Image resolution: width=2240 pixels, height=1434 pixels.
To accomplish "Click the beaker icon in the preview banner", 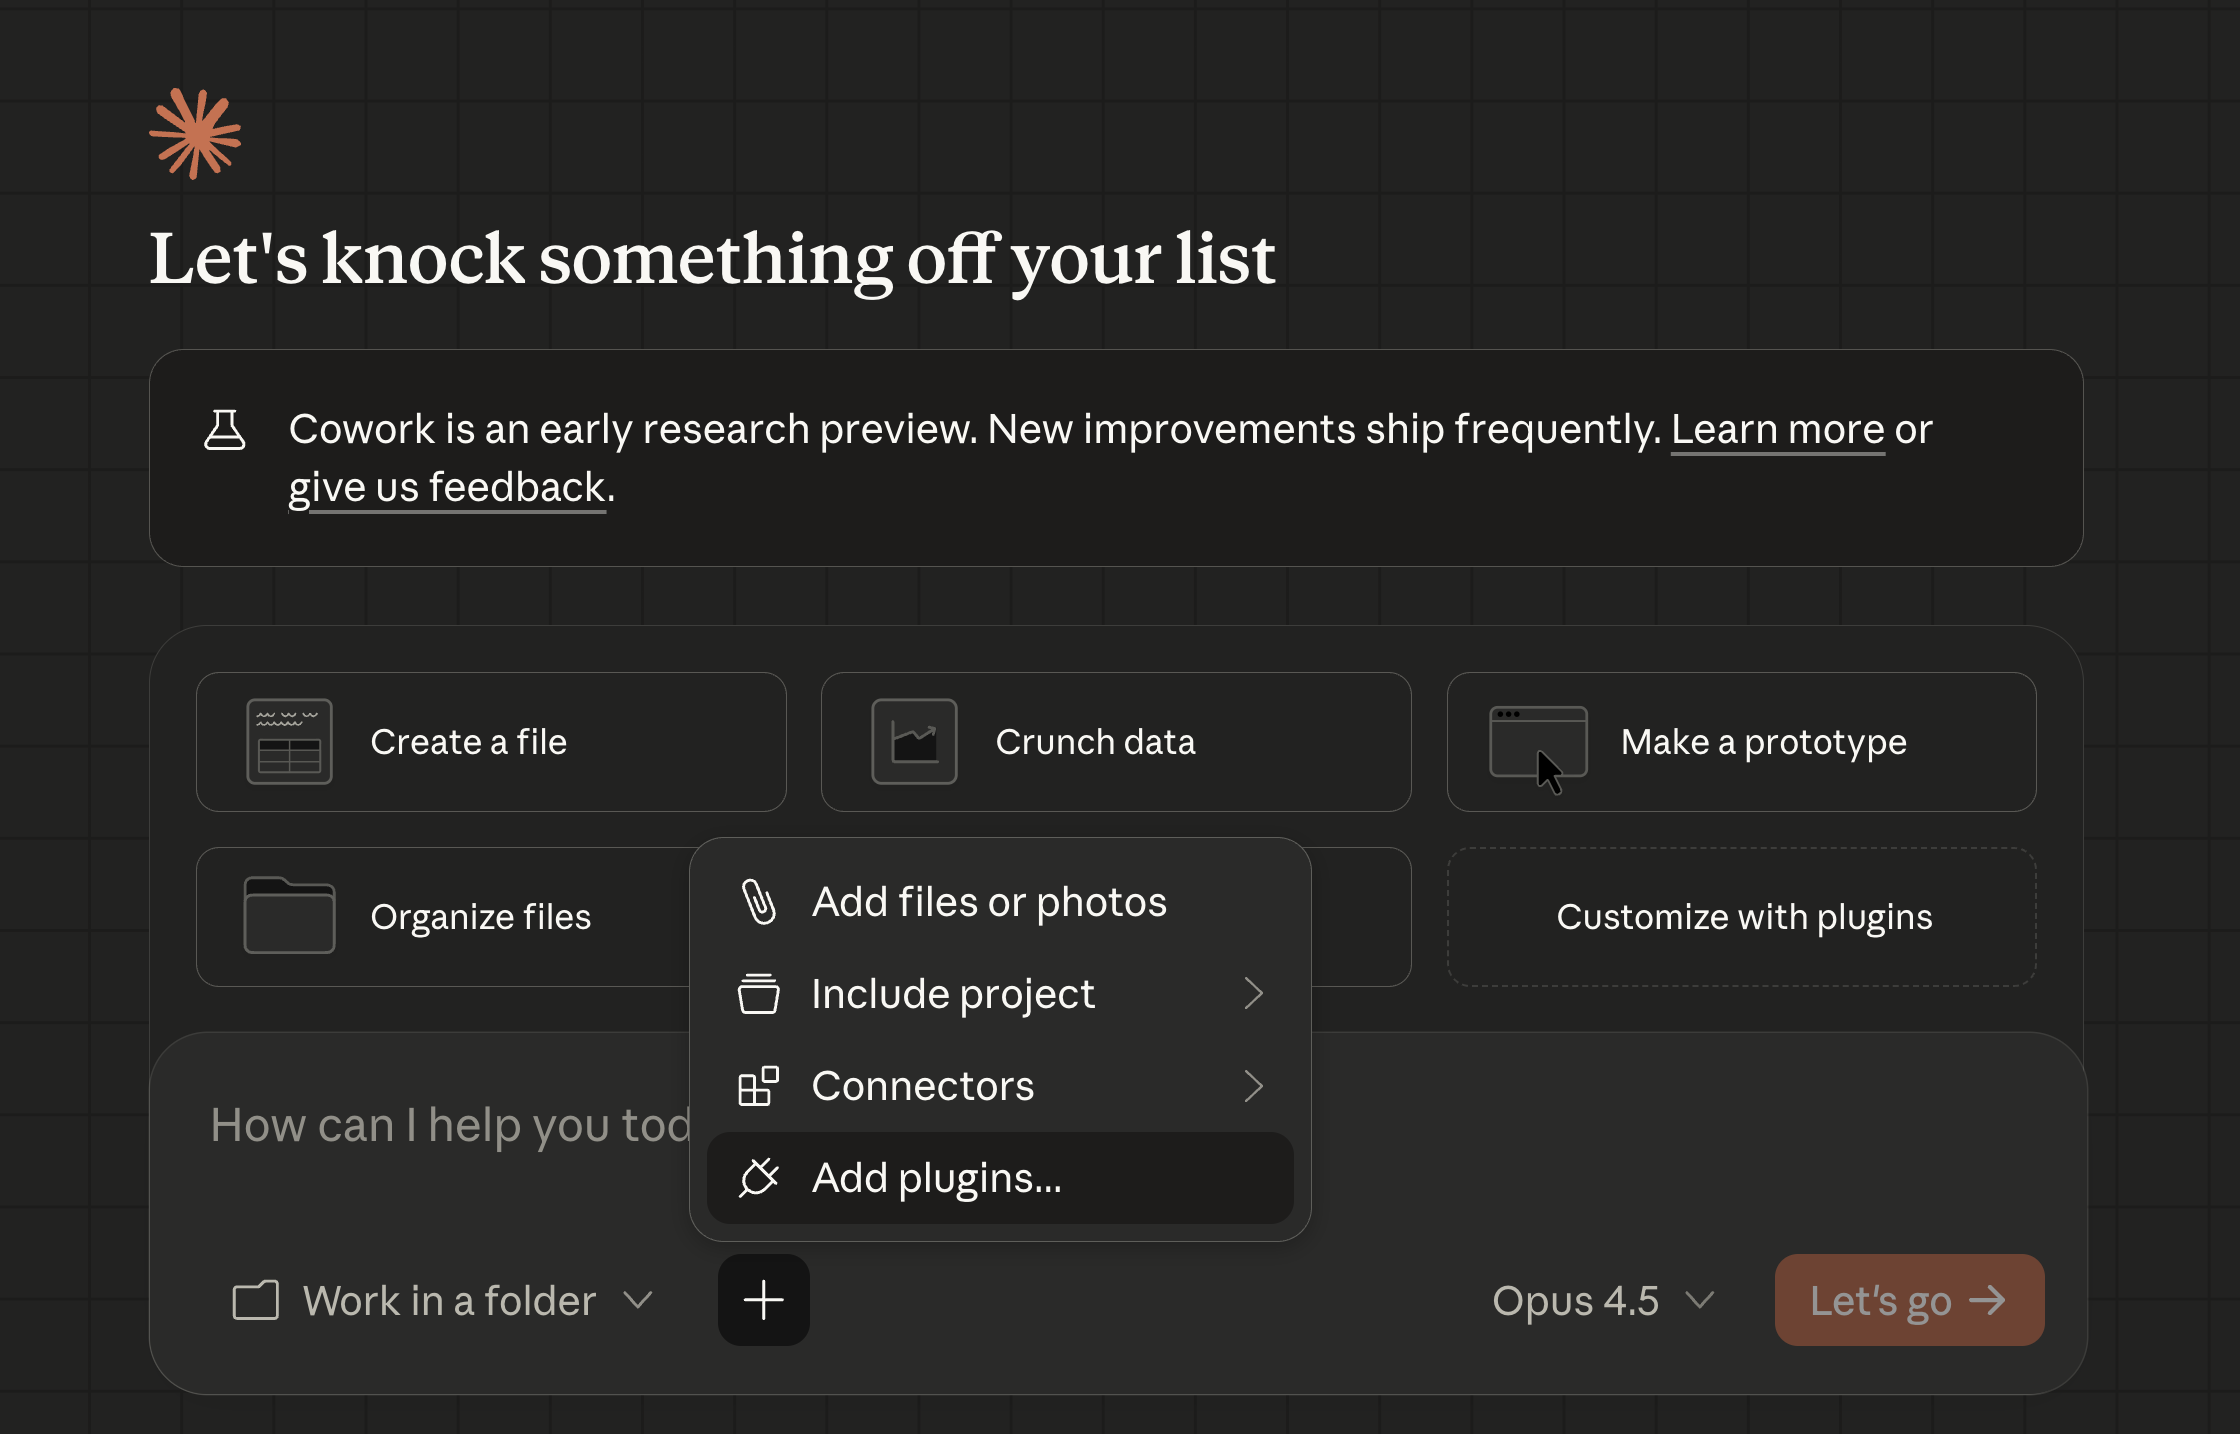I will pyautogui.click(x=226, y=430).
